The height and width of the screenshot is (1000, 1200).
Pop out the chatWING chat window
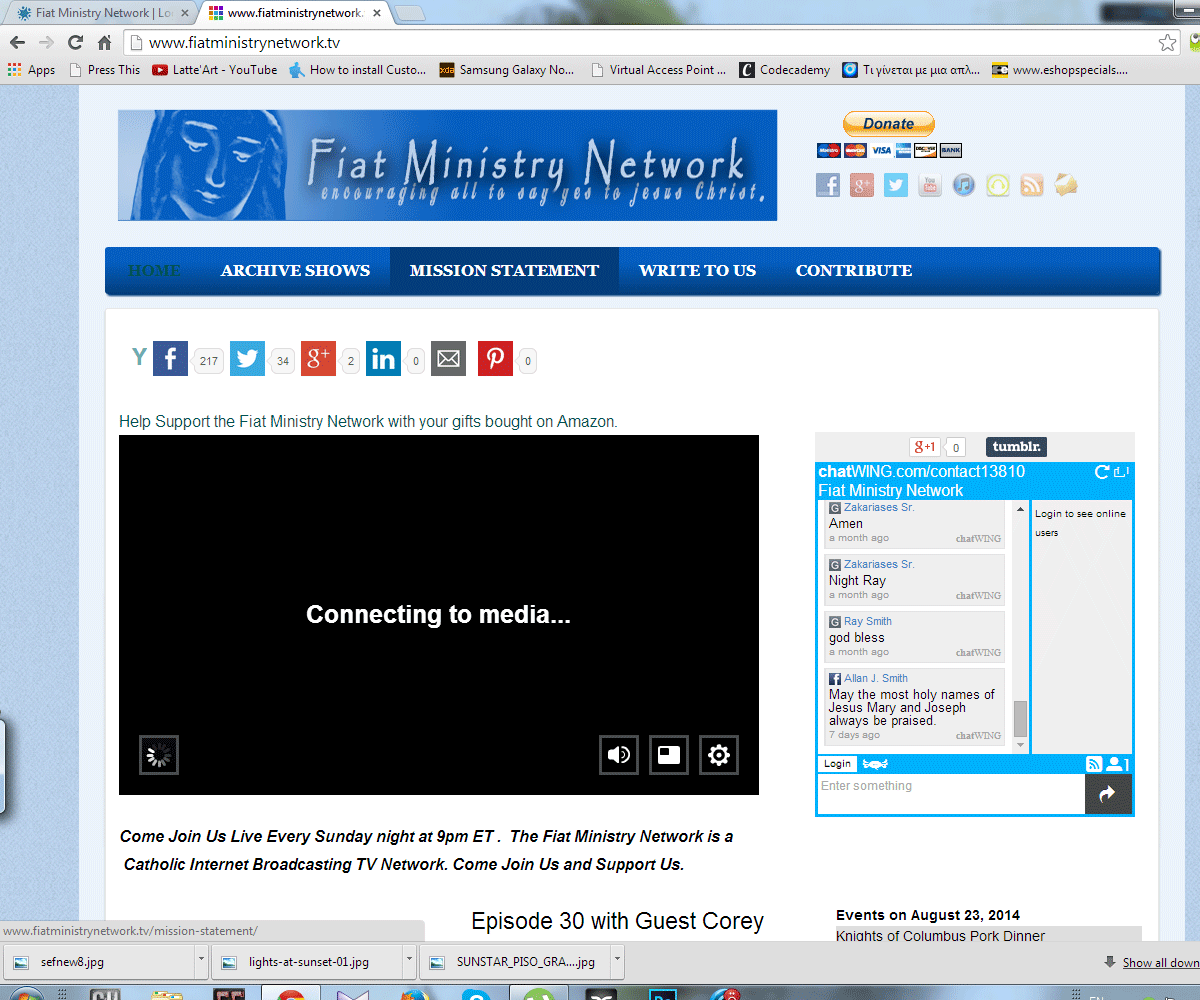tap(1121, 472)
